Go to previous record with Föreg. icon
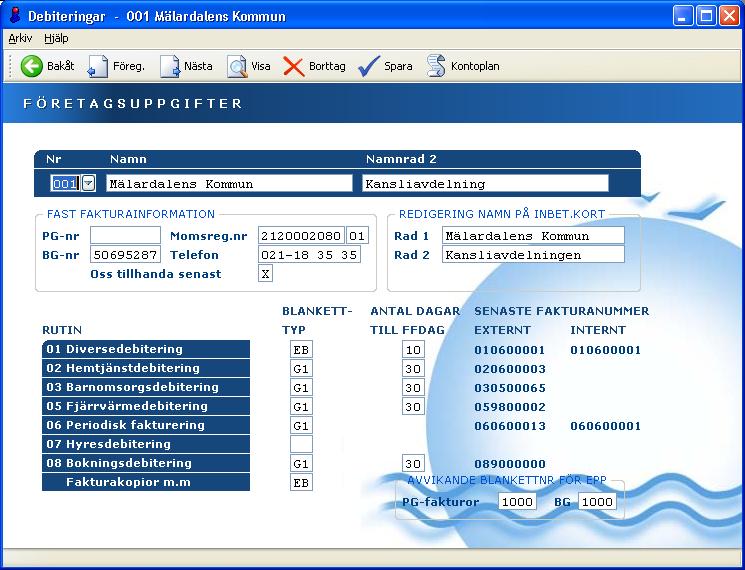Screen dimensions: 745x570 tap(98, 66)
